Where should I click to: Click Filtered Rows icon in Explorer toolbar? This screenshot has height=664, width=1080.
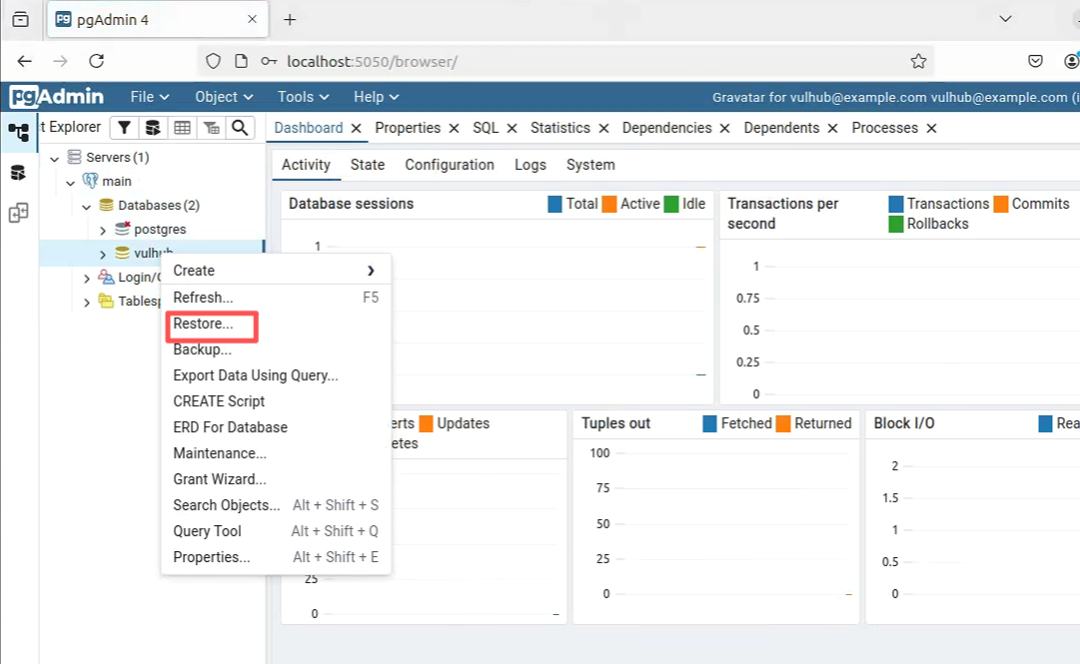[x=211, y=127]
